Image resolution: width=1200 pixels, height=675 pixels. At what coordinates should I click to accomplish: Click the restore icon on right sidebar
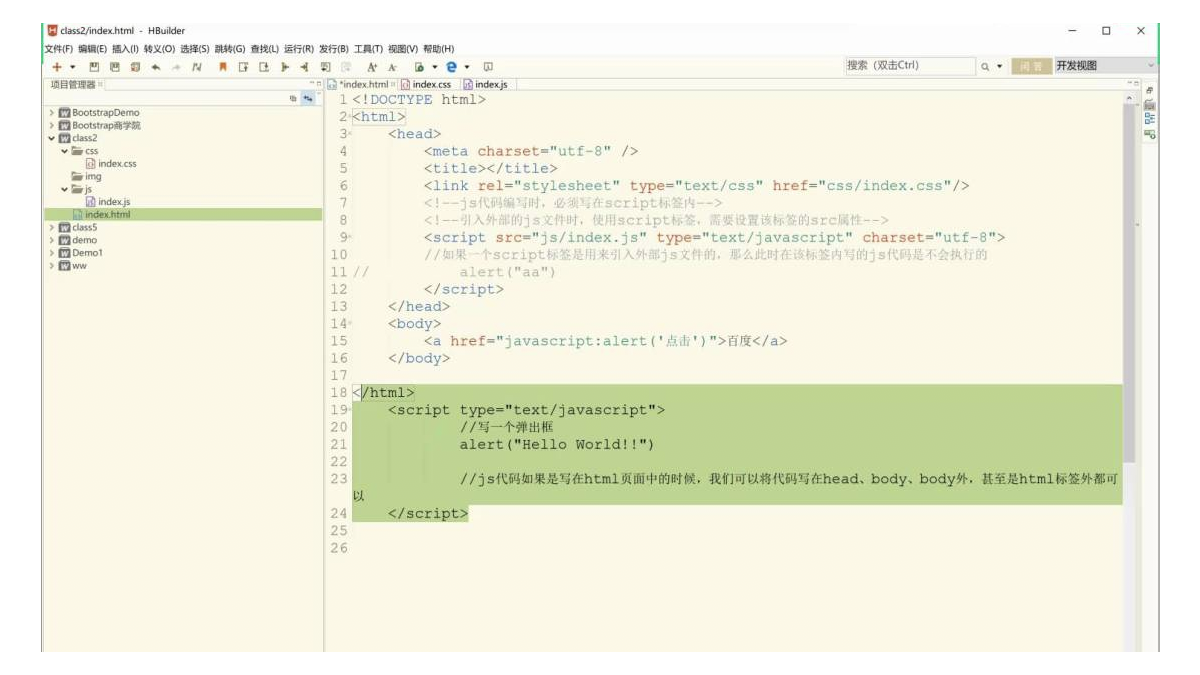[1150, 90]
